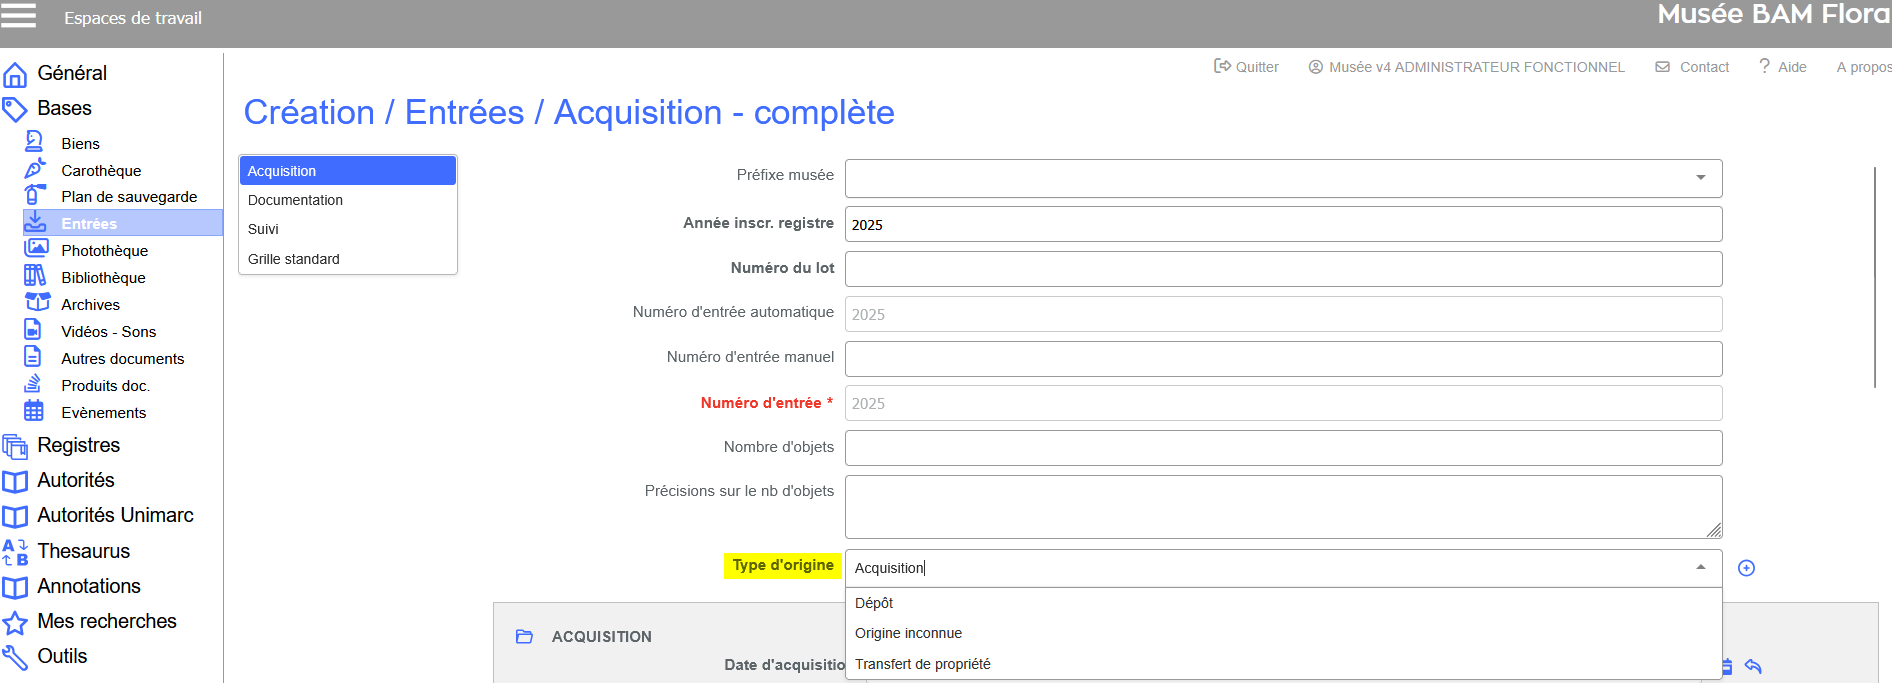
Task: Click the Quitter link
Action: [x=1246, y=67]
